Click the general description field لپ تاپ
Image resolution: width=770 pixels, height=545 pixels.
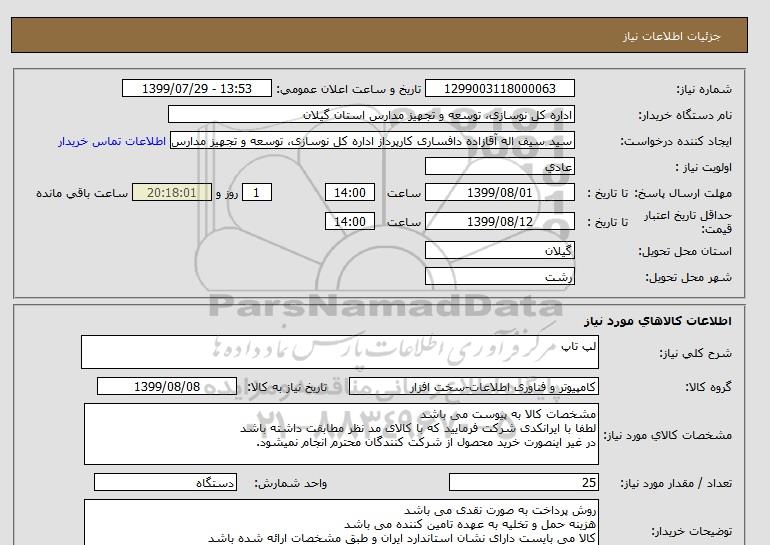point(340,352)
